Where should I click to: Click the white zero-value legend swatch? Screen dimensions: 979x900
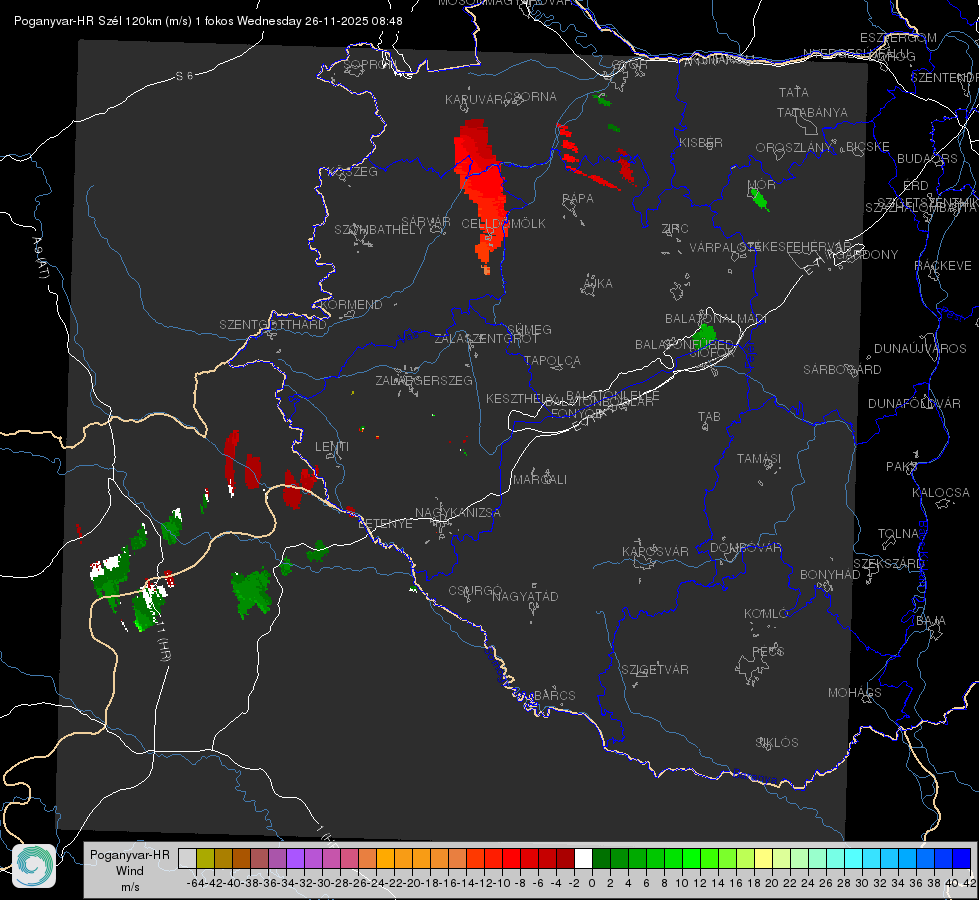583,859
